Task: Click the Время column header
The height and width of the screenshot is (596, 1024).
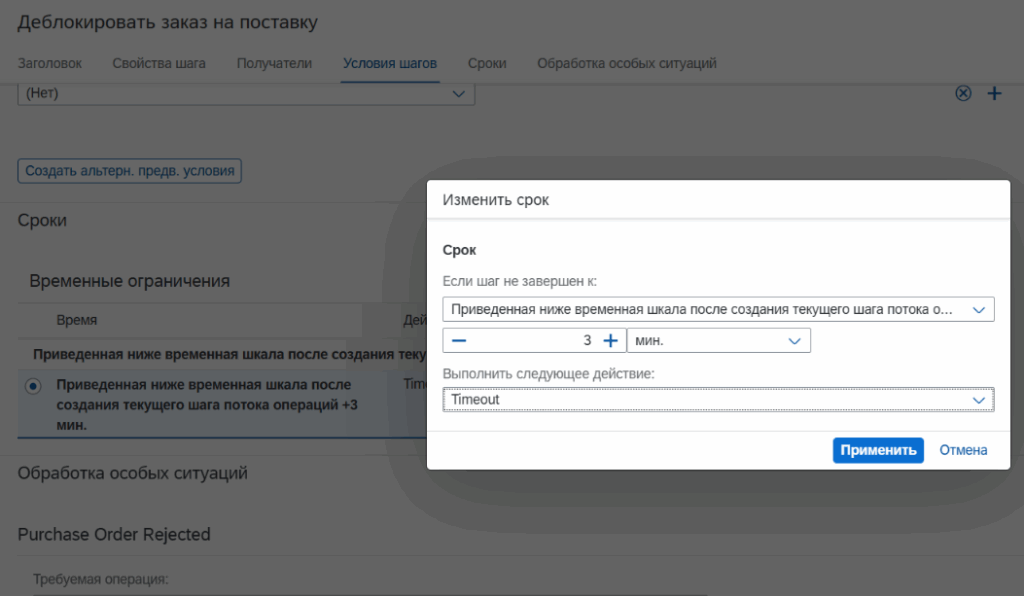Action: click(x=76, y=320)
